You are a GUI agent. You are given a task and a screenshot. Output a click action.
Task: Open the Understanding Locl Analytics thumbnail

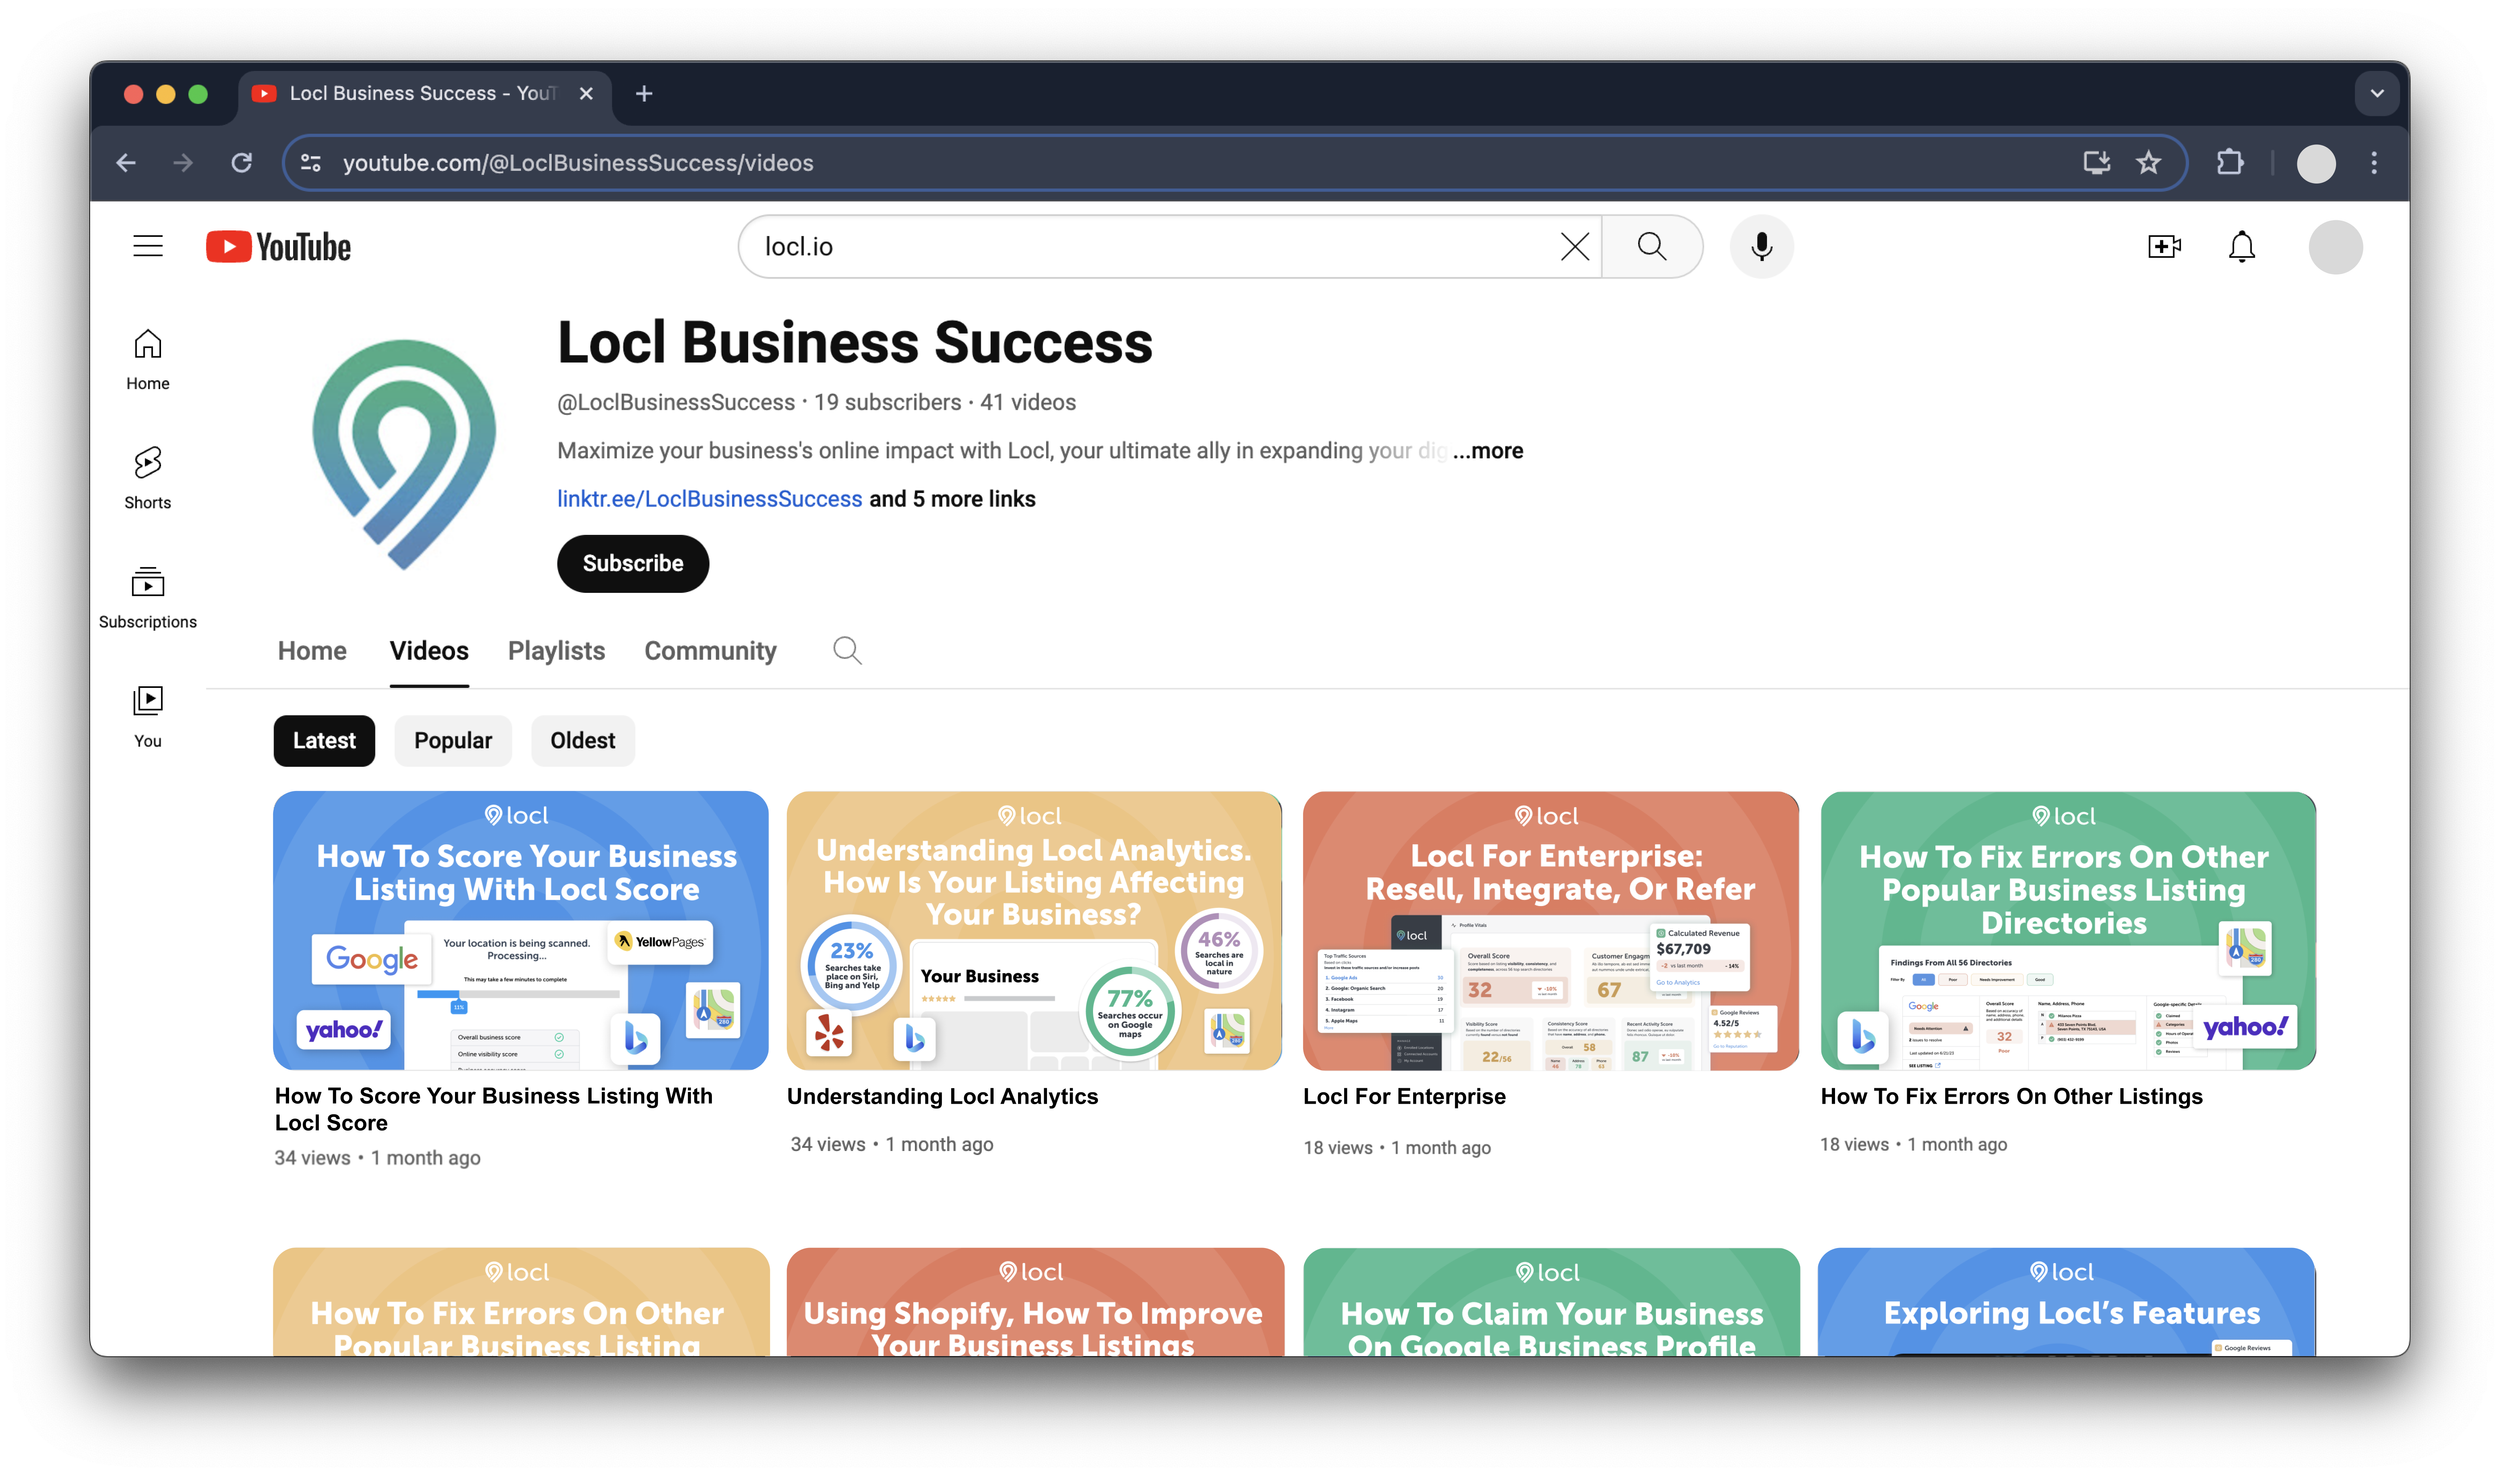1034,930
